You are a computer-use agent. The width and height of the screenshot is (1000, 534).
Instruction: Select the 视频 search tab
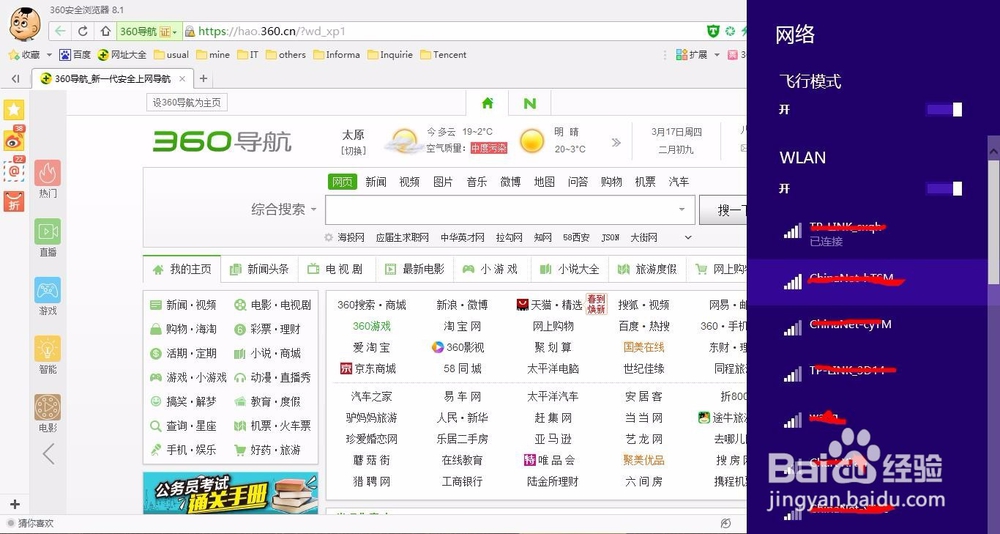tap(409, 182)
